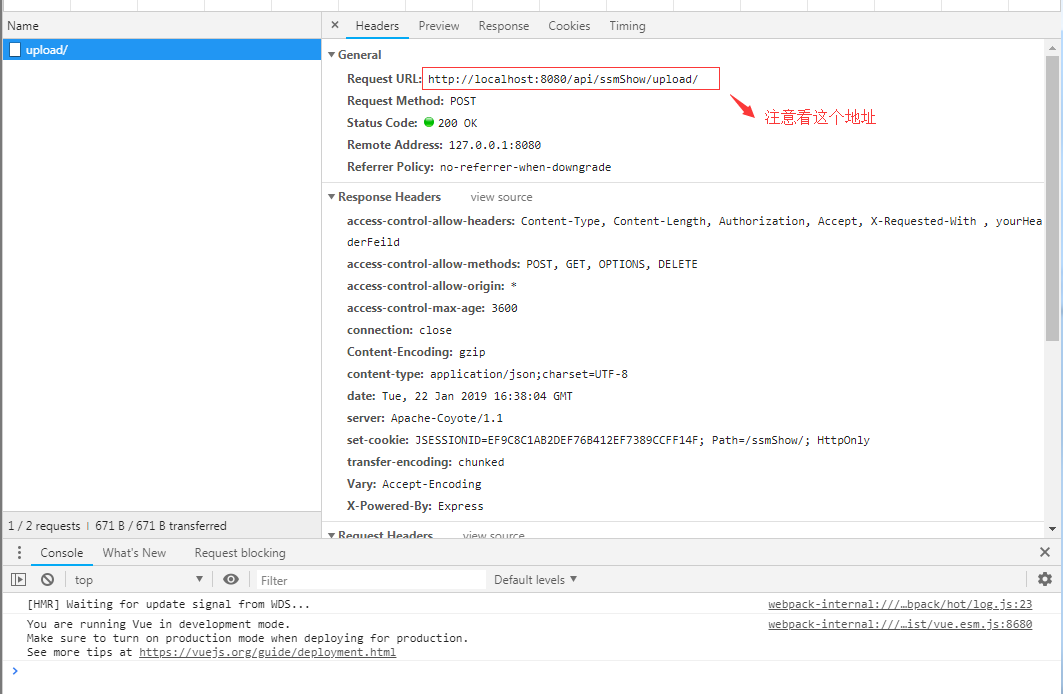This screenshot has width=1063, height=694.
Task: Open the Default levels dropdown
Action: pos(535,579)
